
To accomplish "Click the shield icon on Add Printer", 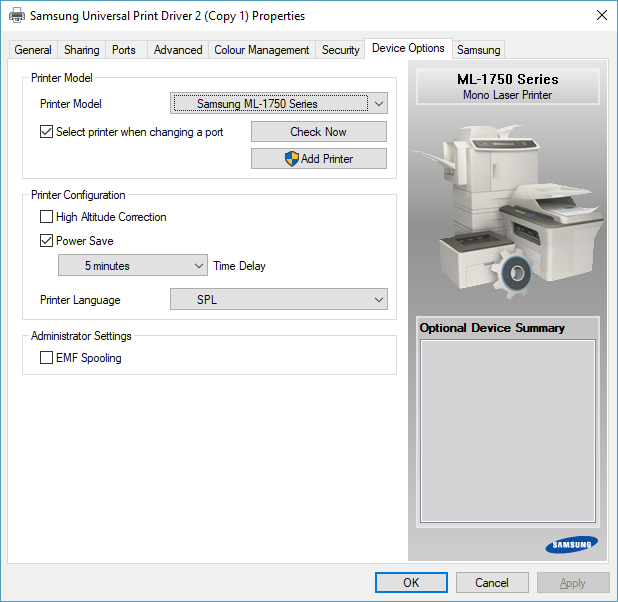I will coord(292,159).
